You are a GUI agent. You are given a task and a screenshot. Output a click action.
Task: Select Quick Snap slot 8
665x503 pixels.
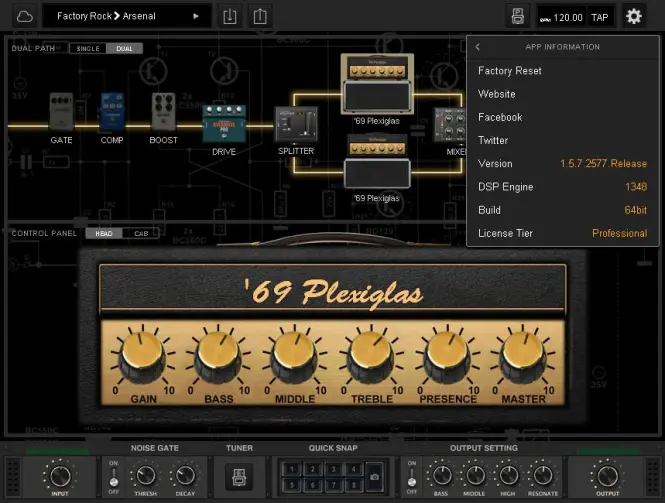(x=354, y=484)
